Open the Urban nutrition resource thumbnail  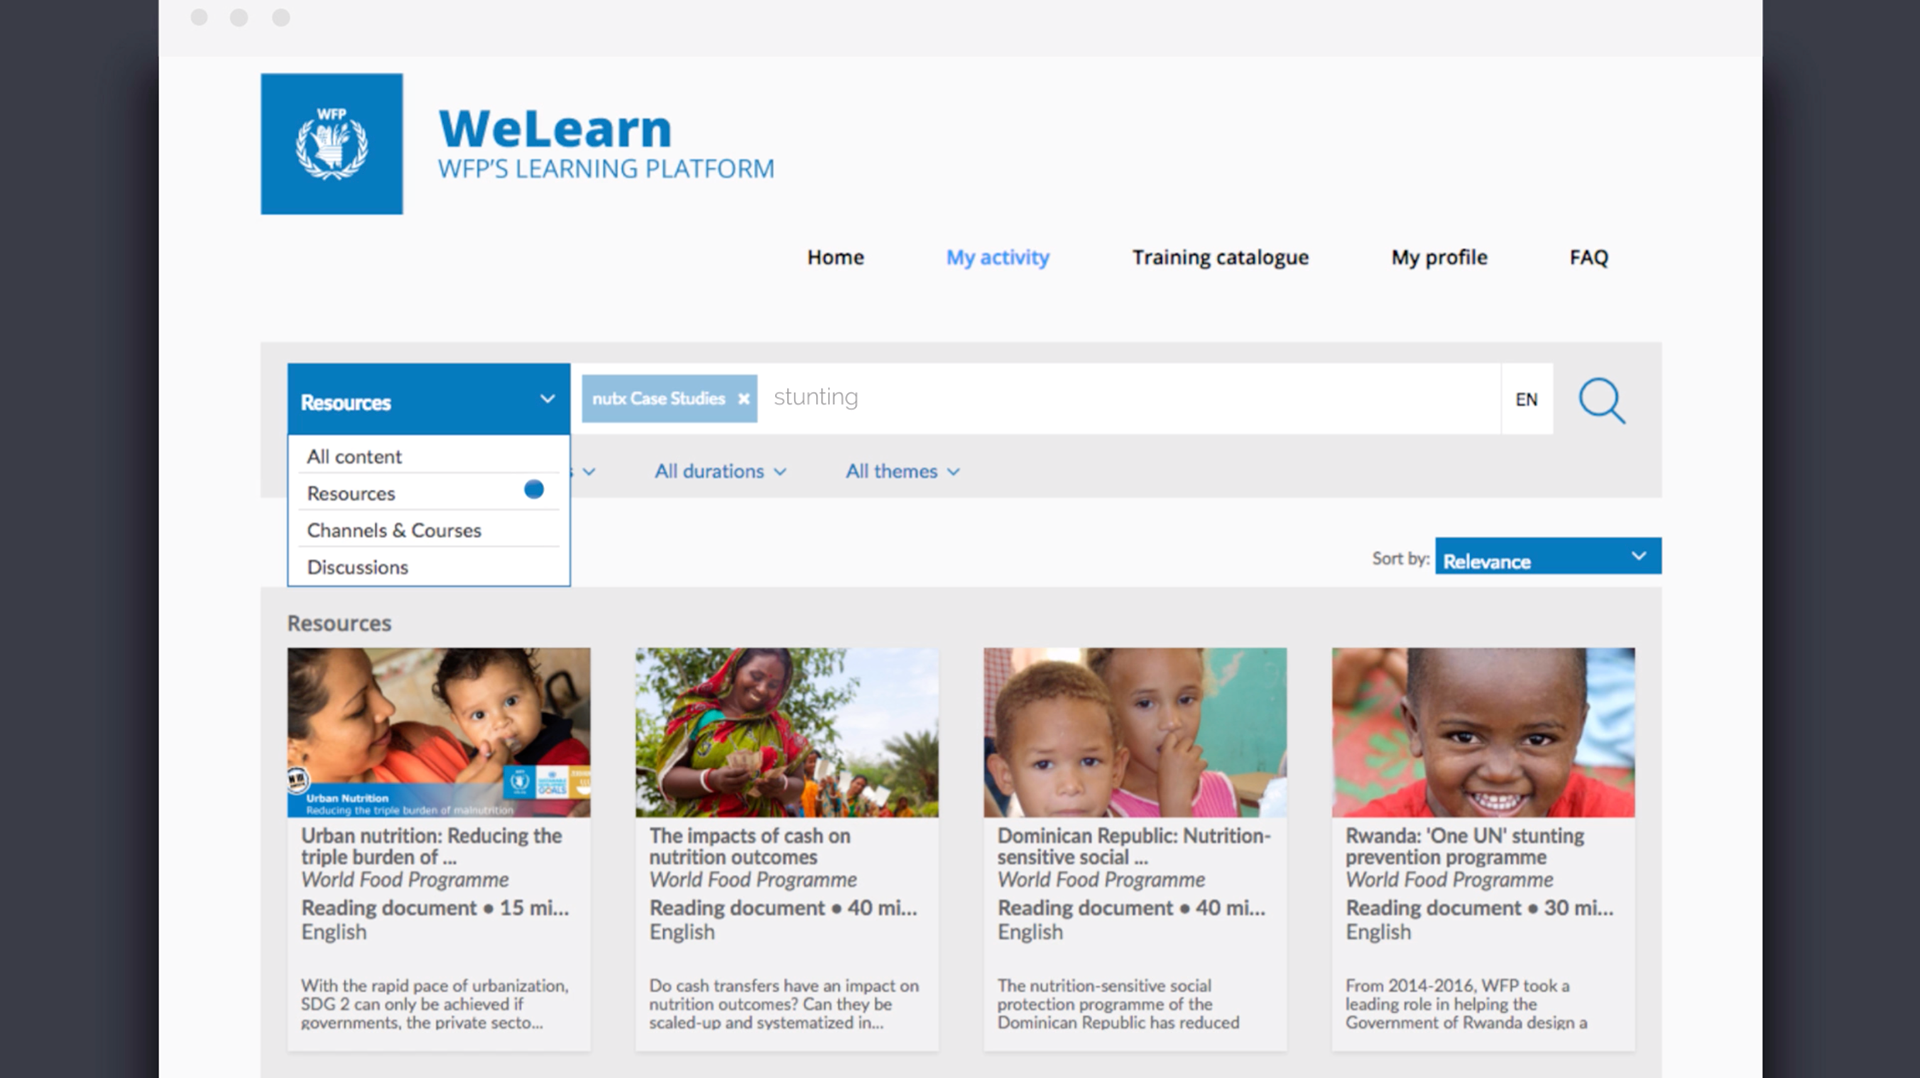click(x=439, y=732)
